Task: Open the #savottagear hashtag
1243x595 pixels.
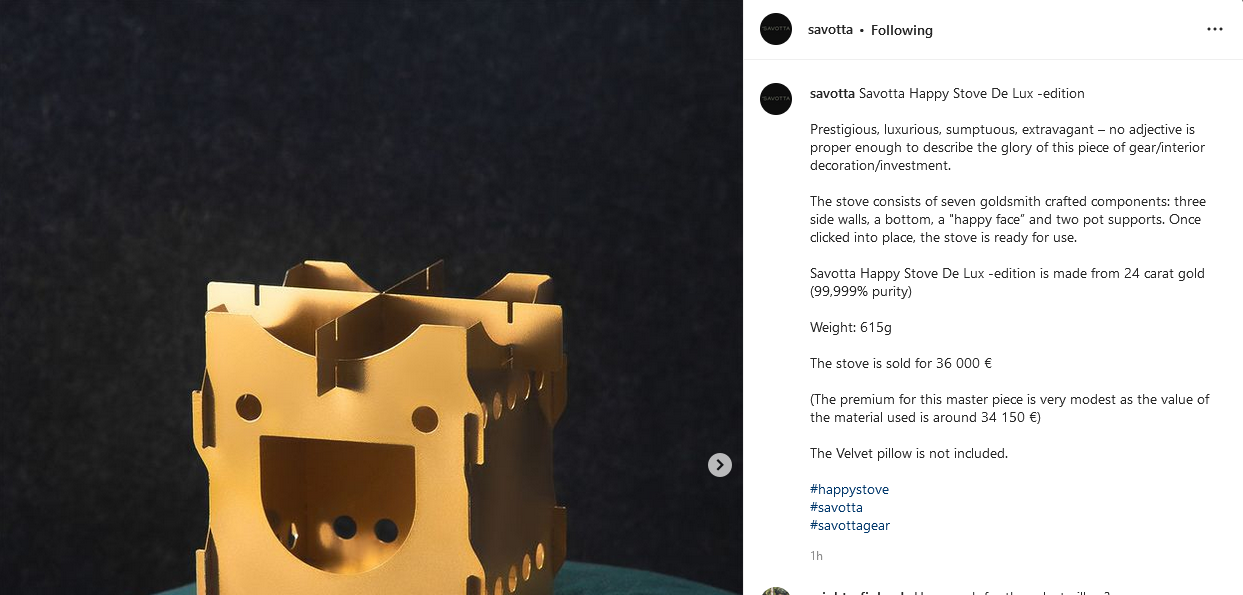Action: (x=850, y=525)
